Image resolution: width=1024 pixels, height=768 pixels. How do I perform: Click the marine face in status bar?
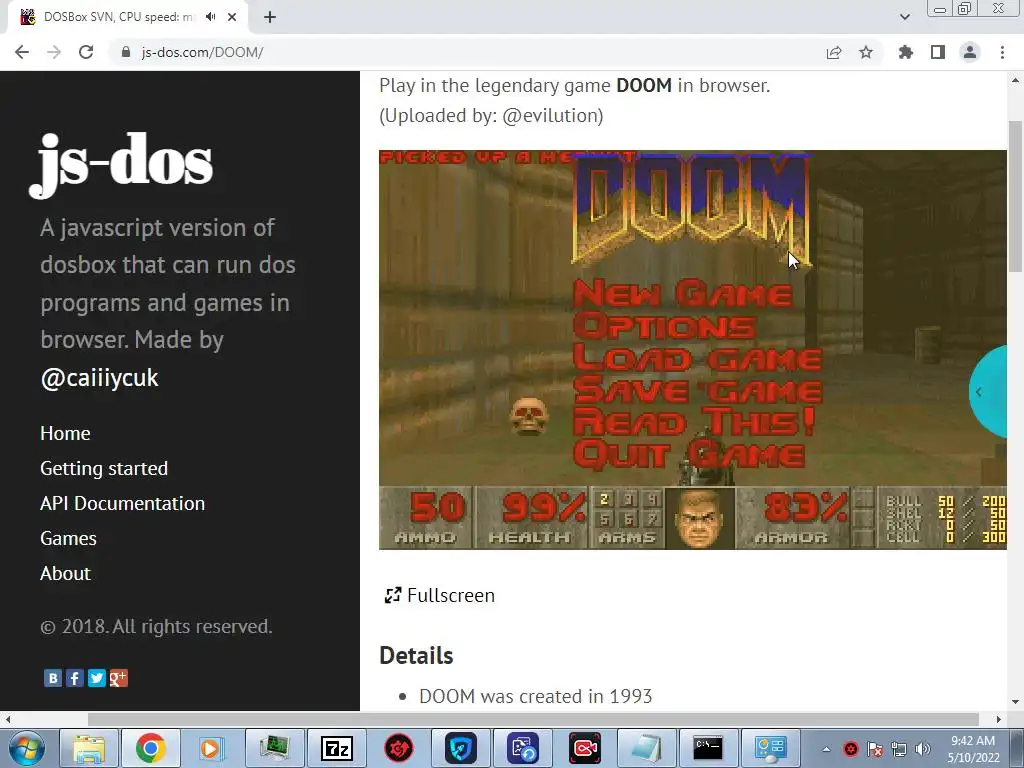click(699, 519)
